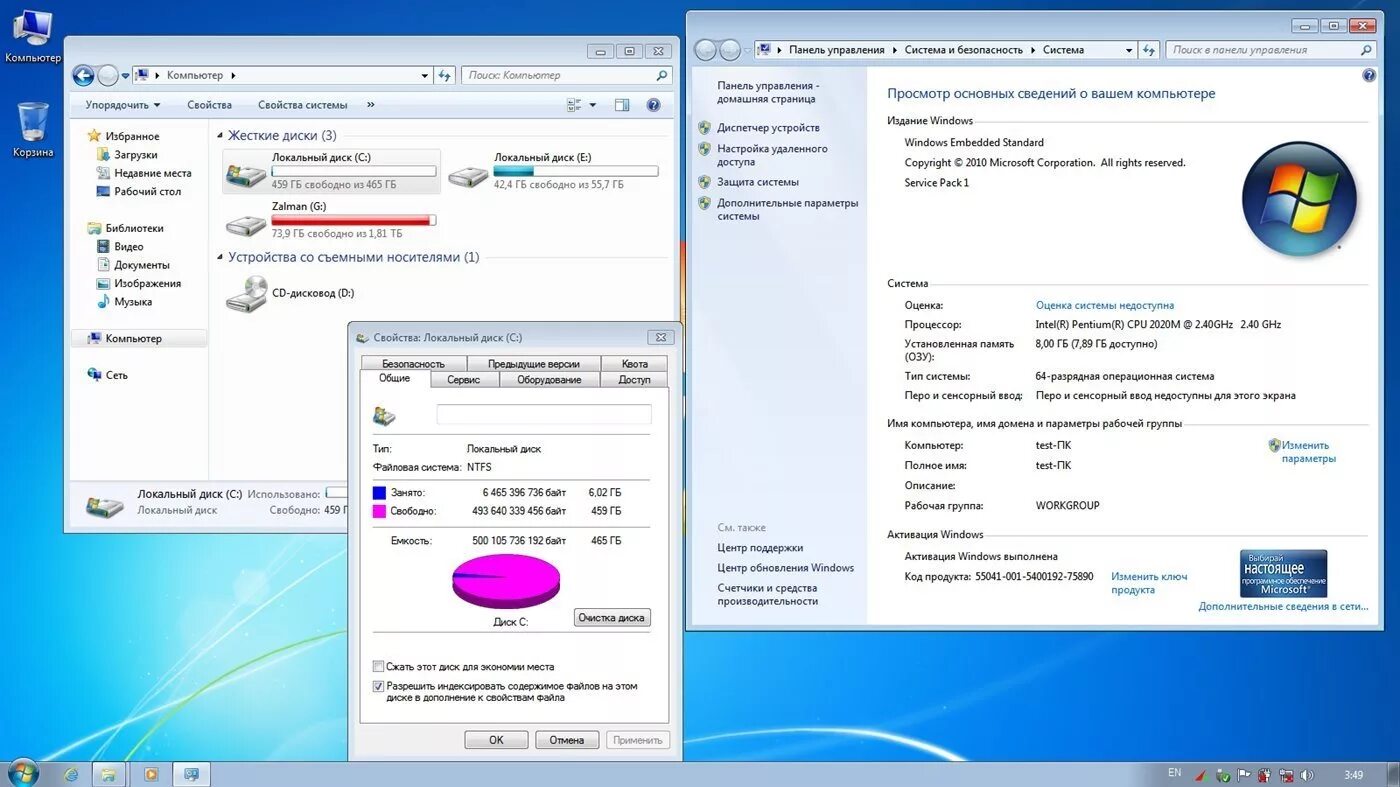
Task: Open Windows Media Player taskbar icon
Action: pyautogui.click(x=151, y=774)
